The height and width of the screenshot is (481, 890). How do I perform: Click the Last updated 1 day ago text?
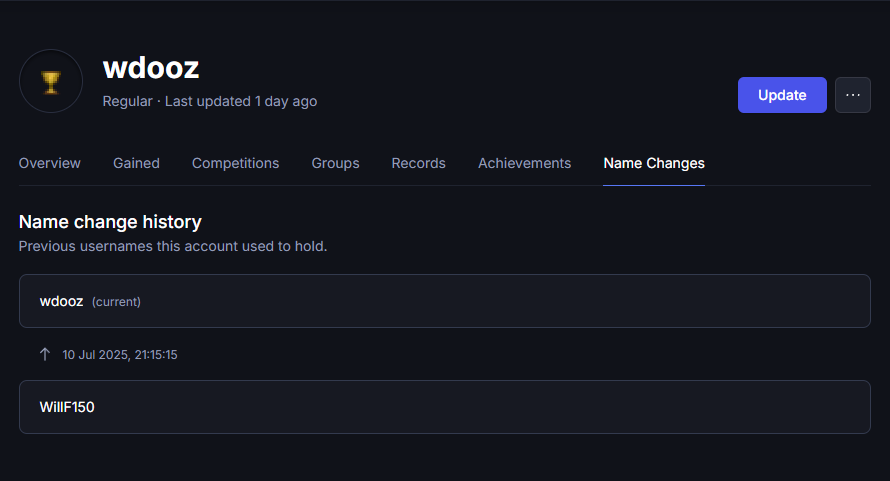[241, 101]
